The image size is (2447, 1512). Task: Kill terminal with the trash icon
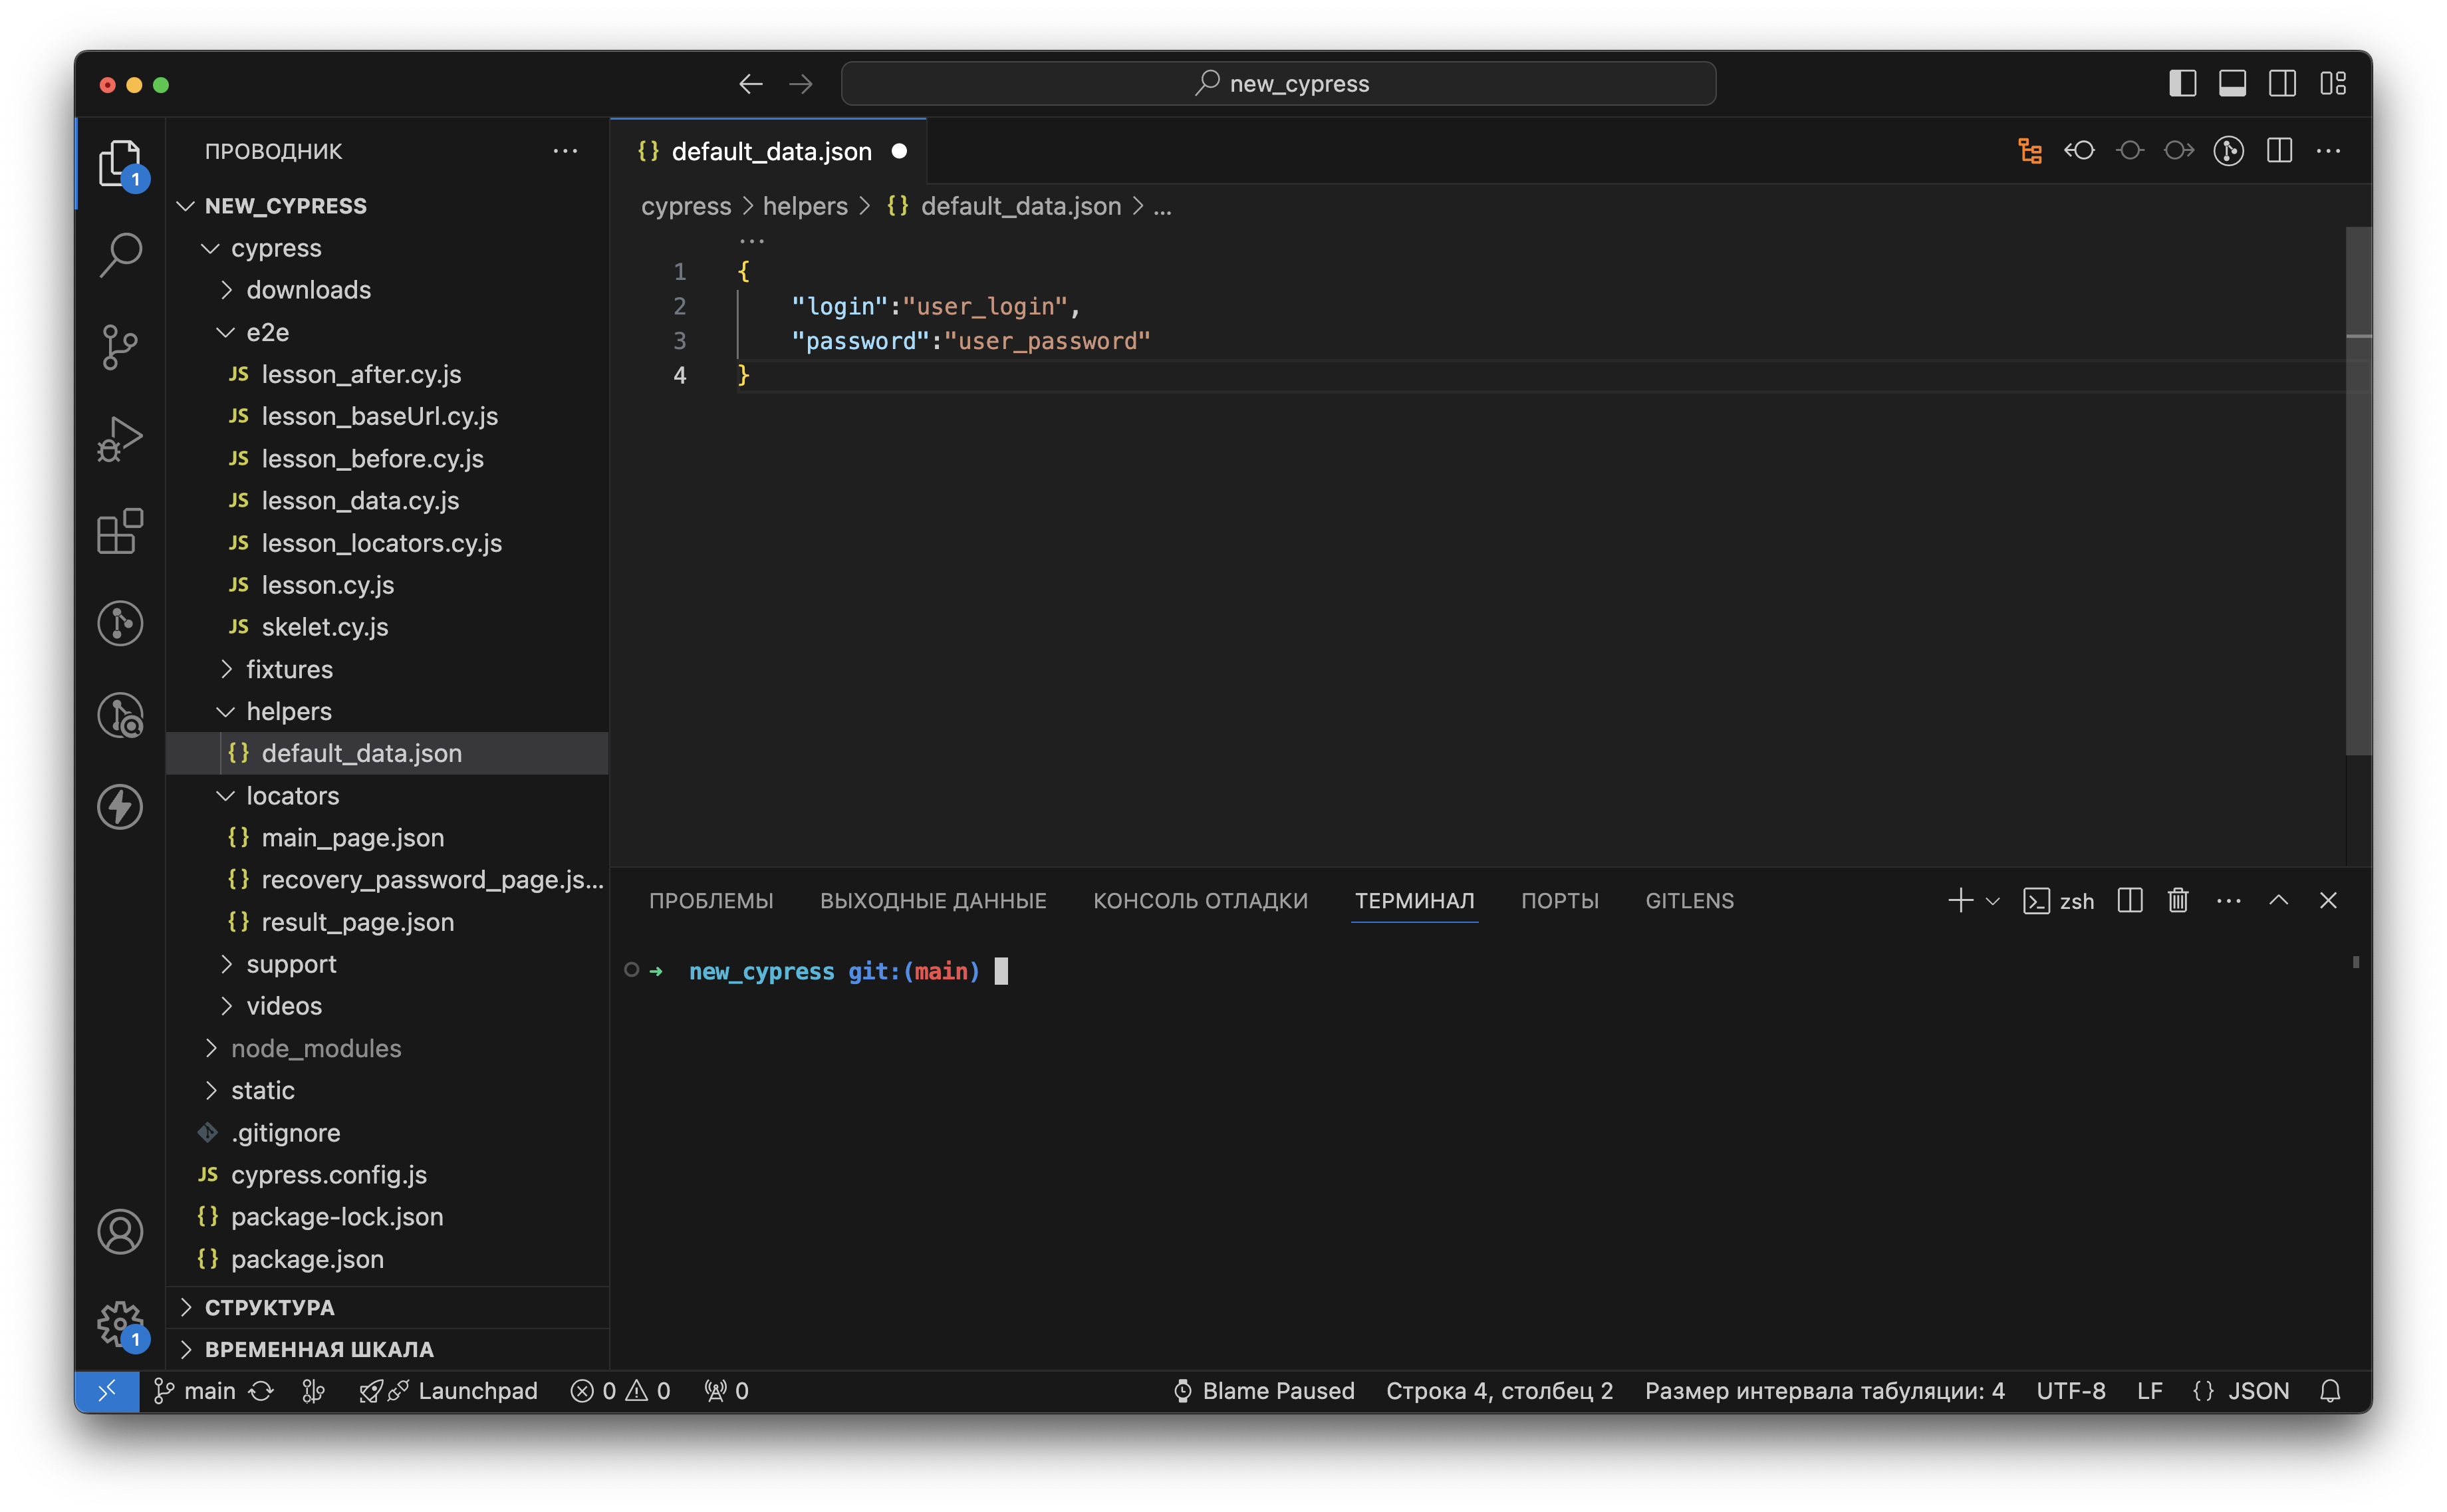coord(2177,901)
